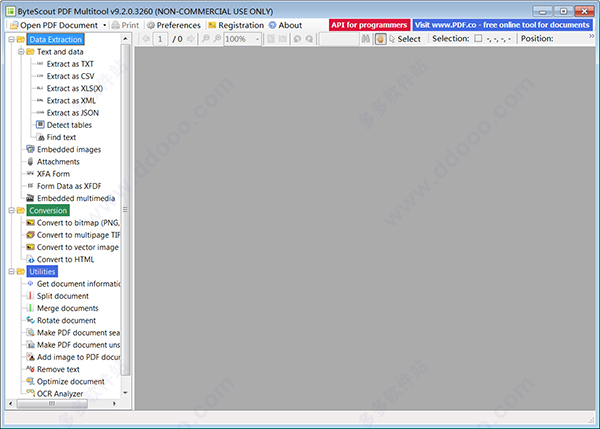The image size is (600, 429).
Task: Click the search text field
Action: (339, 39)
